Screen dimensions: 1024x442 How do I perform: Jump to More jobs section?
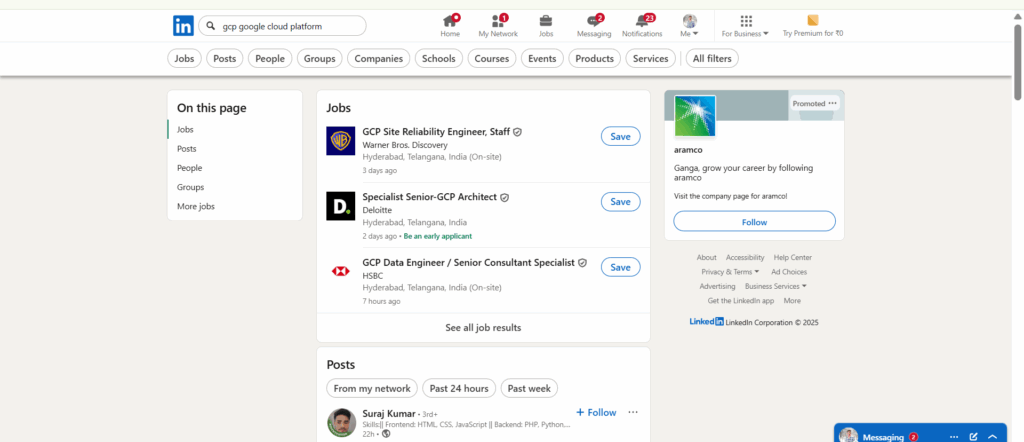pyautogui.click(x=196, y=206)
